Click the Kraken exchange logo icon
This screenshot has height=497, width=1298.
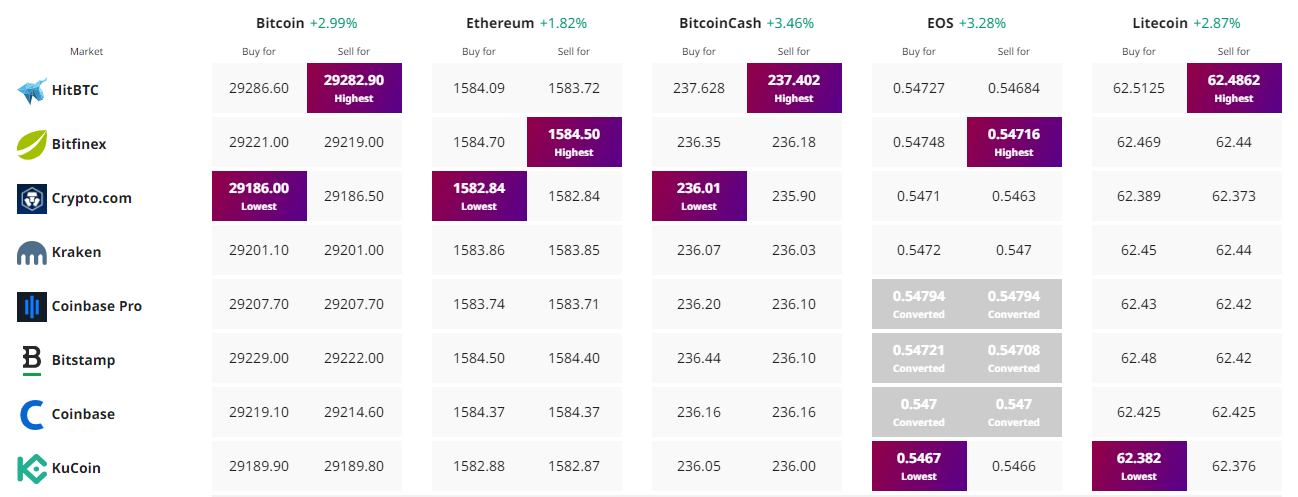coord(32,253)
